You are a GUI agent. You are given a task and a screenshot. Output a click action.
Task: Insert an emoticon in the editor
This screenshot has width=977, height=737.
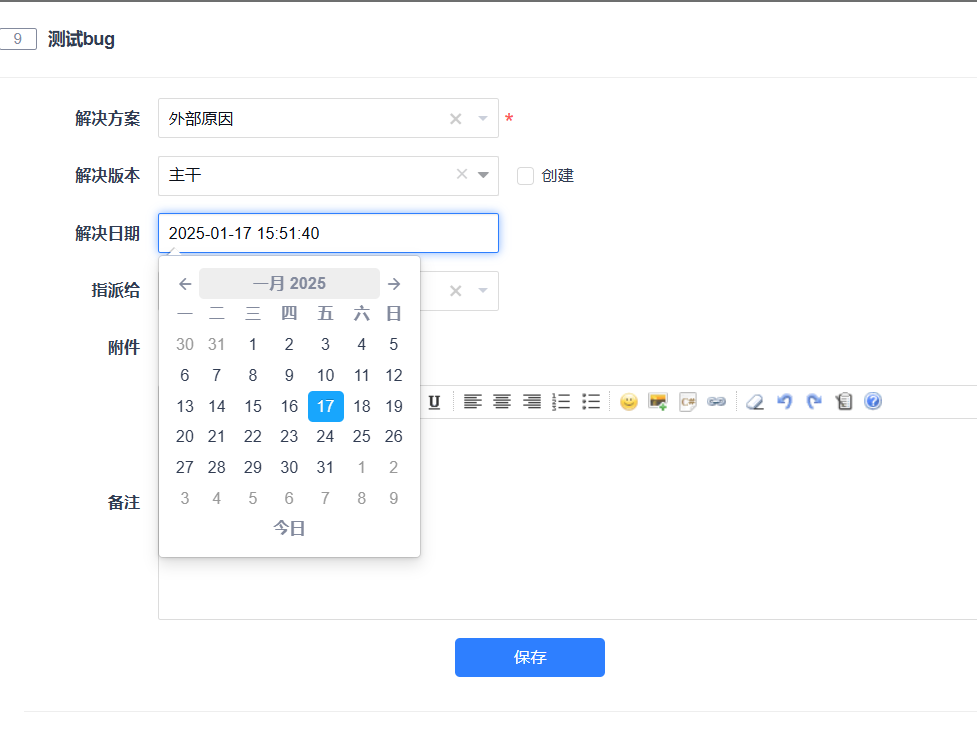pyautogui.click(x=628, y=402)
